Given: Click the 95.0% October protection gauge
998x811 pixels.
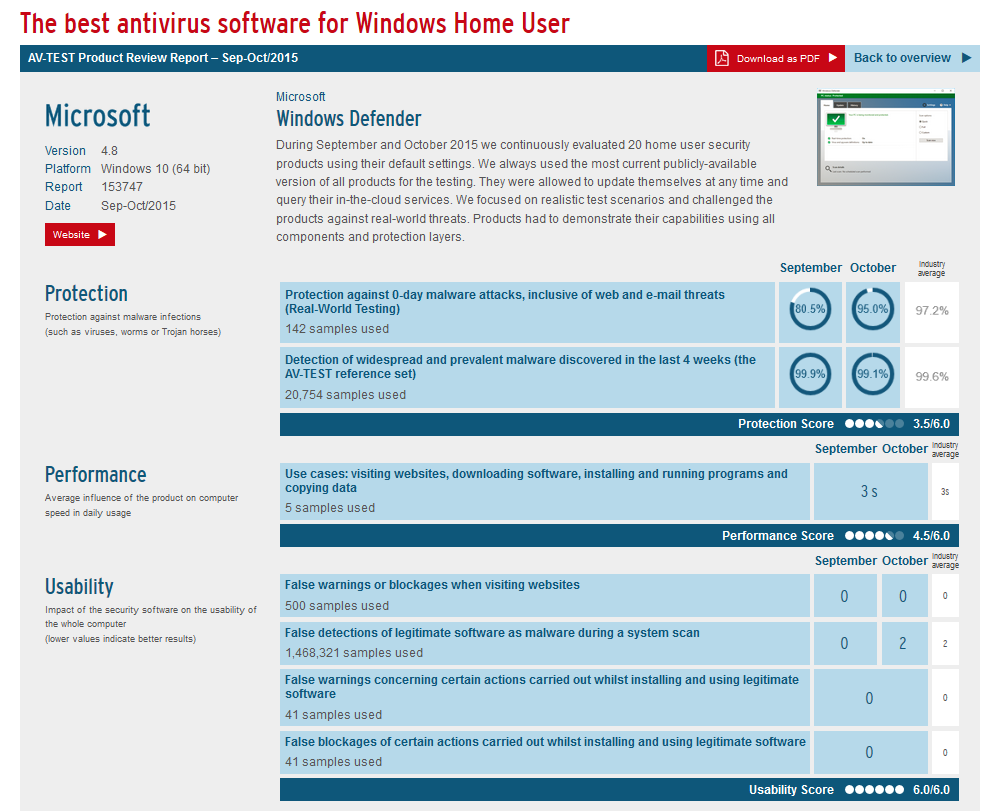Looking at the screenshot, I should [872, 309].
